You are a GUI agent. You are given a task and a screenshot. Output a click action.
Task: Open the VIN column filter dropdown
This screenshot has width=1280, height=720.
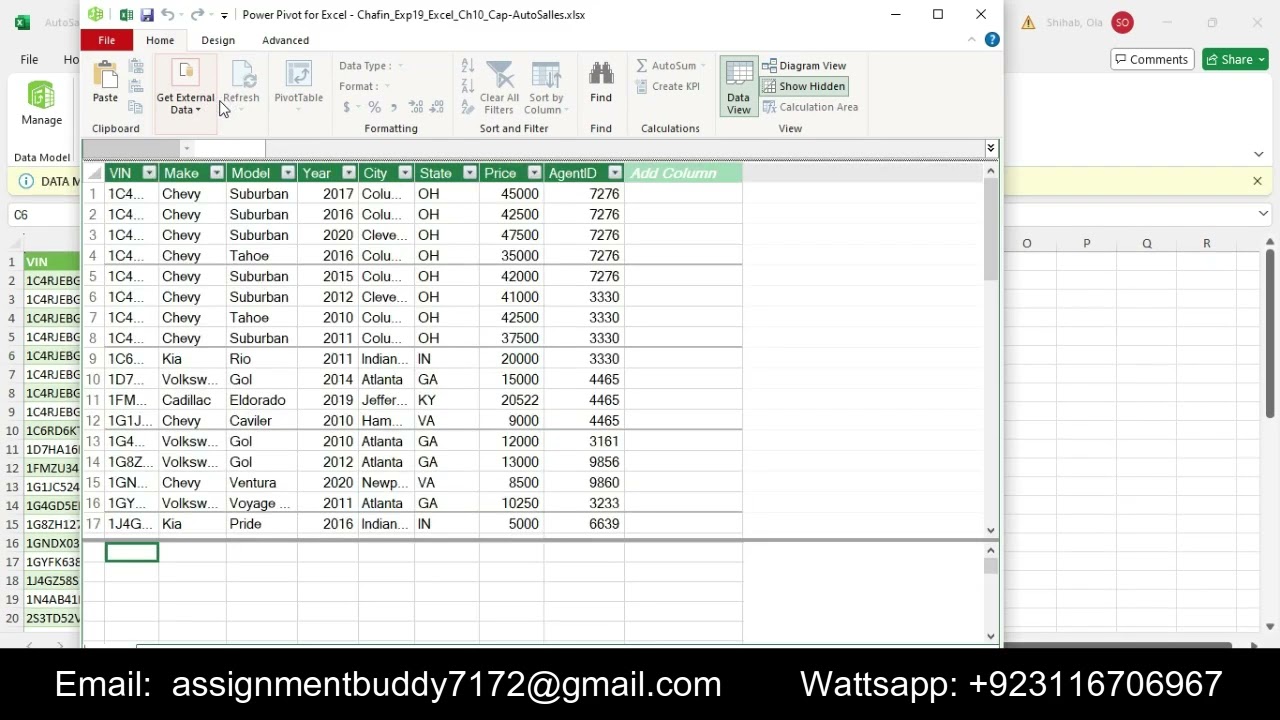pyautogui.click(x=149, y=173)
